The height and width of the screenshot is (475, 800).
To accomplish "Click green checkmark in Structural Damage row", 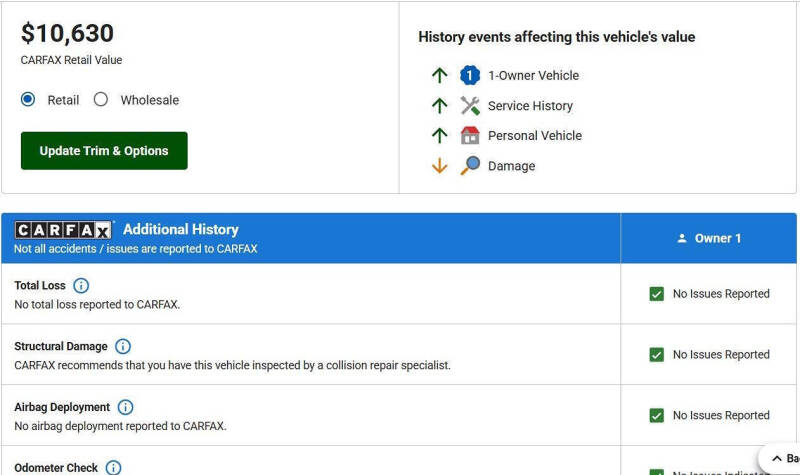I will pos(657,355).
